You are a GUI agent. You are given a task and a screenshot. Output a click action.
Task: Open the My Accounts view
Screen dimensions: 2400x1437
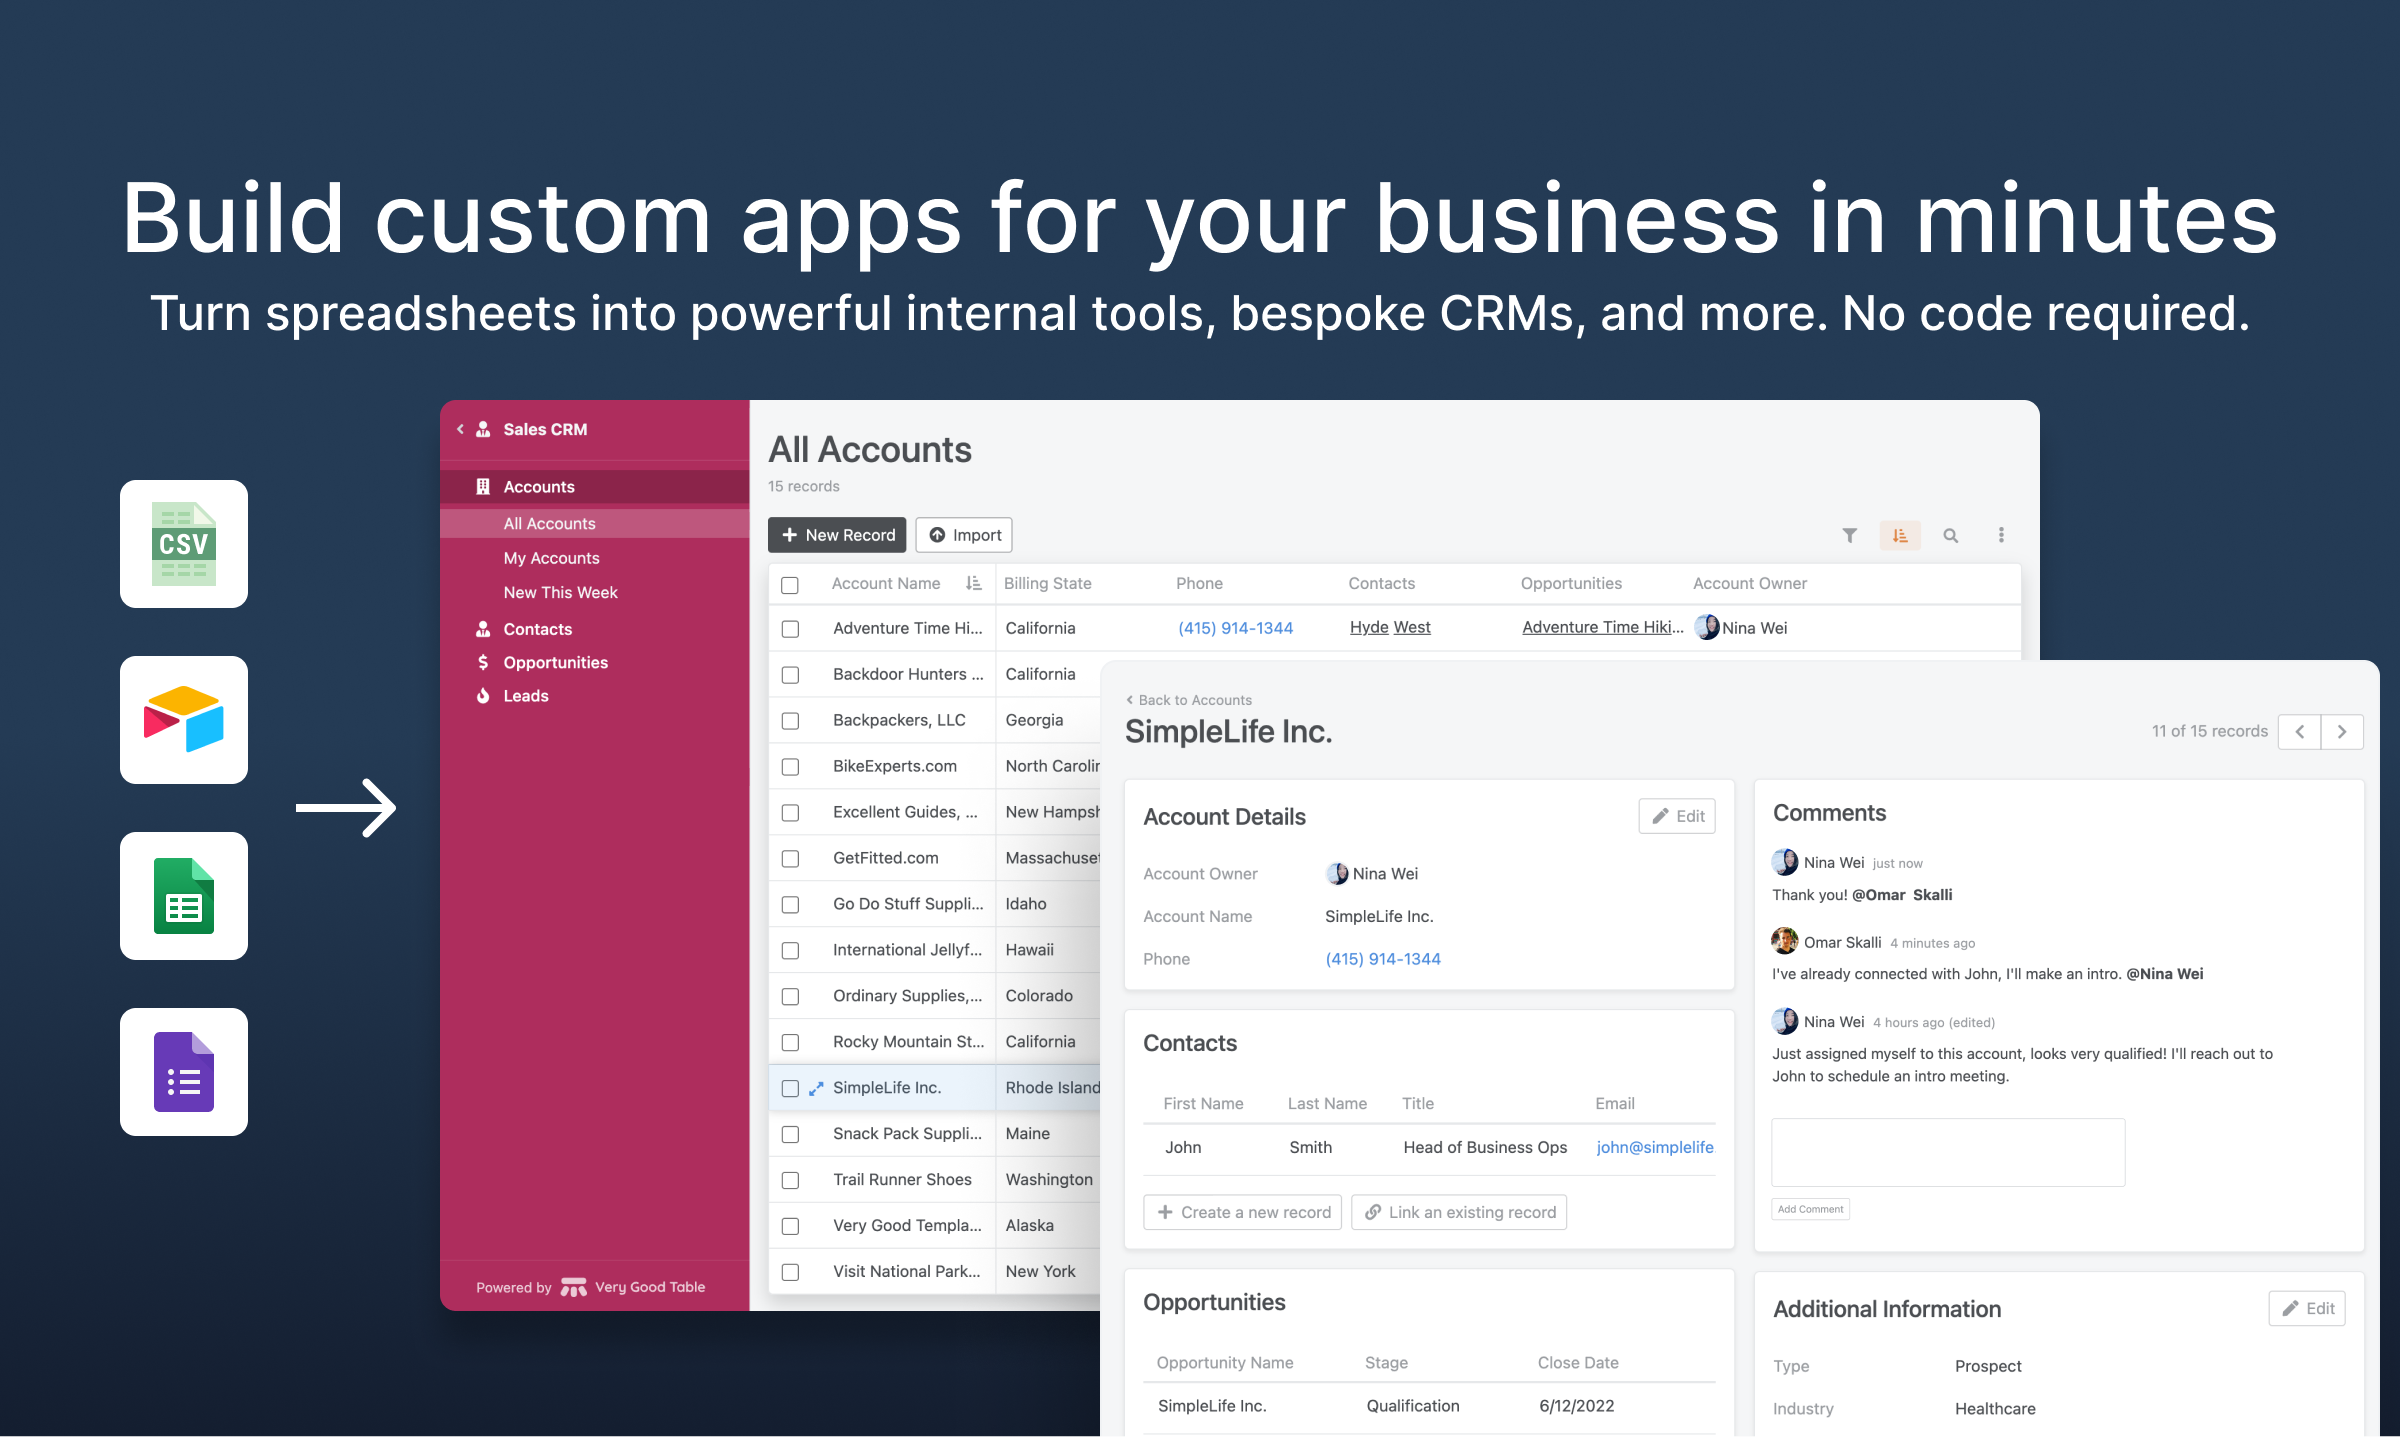click(x=551, y=558)
